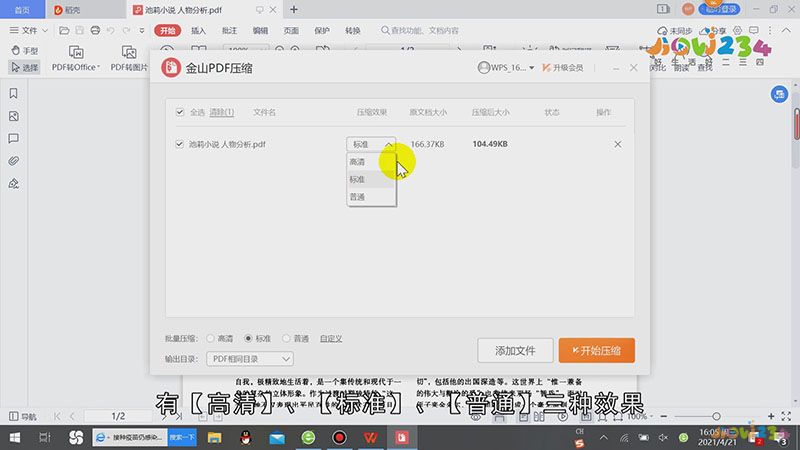The height and width of the screenshot is (450, 800).
Task: Select 标准 batch compression radio button
Action: (248, 338)
